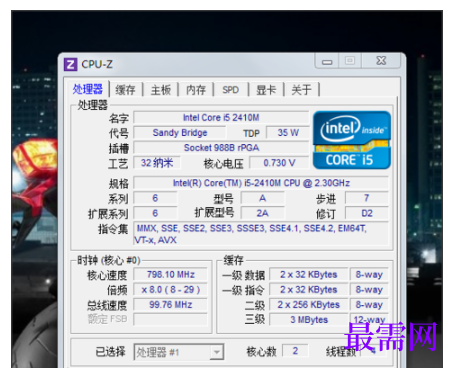
Task: Click the Intel Core i5 badge logo
Action: point(352,140)
